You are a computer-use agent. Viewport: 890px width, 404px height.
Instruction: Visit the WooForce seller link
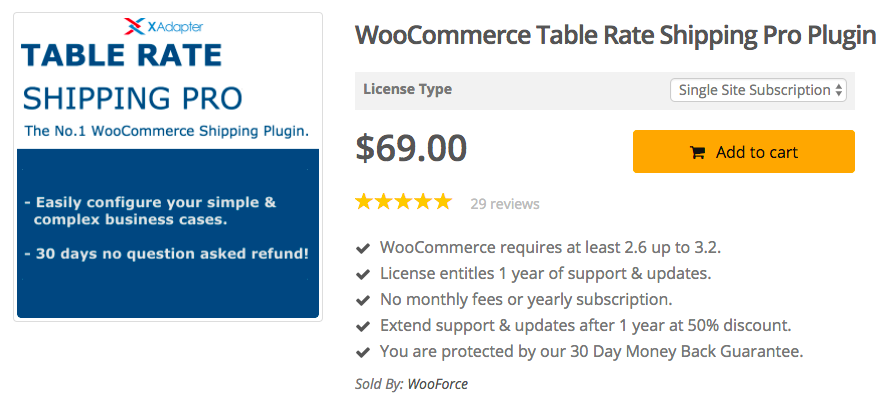pyautogui.click(x=437, y=383)
